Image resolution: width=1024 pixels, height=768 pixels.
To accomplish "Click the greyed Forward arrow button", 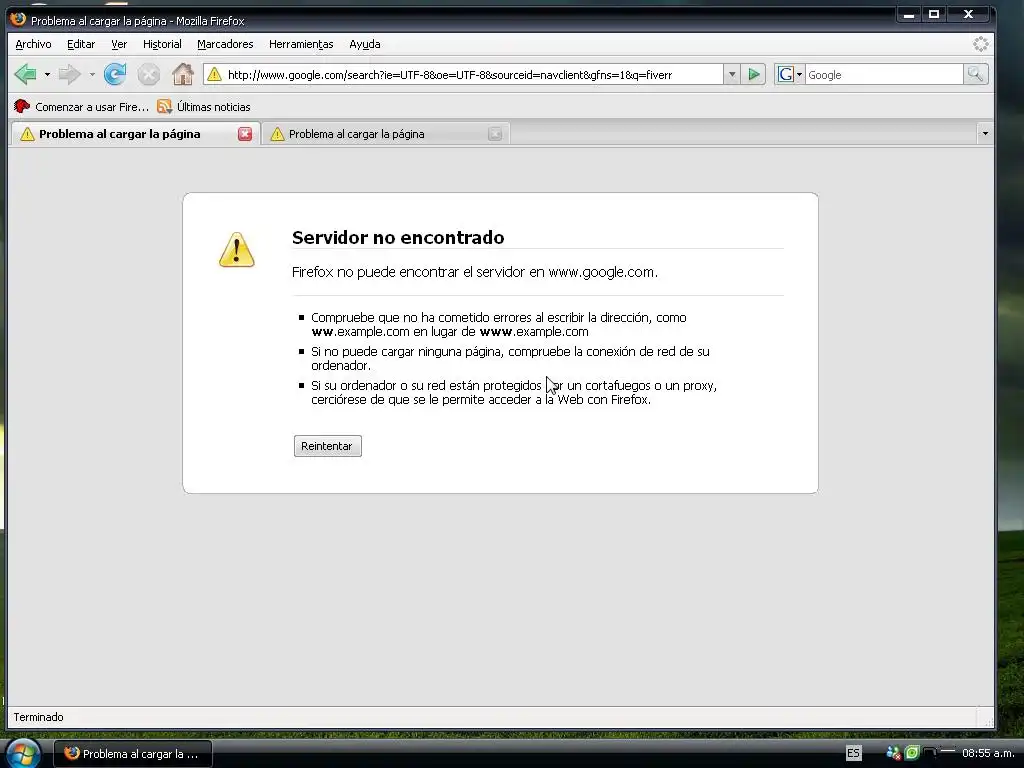I will coord(69,74).
